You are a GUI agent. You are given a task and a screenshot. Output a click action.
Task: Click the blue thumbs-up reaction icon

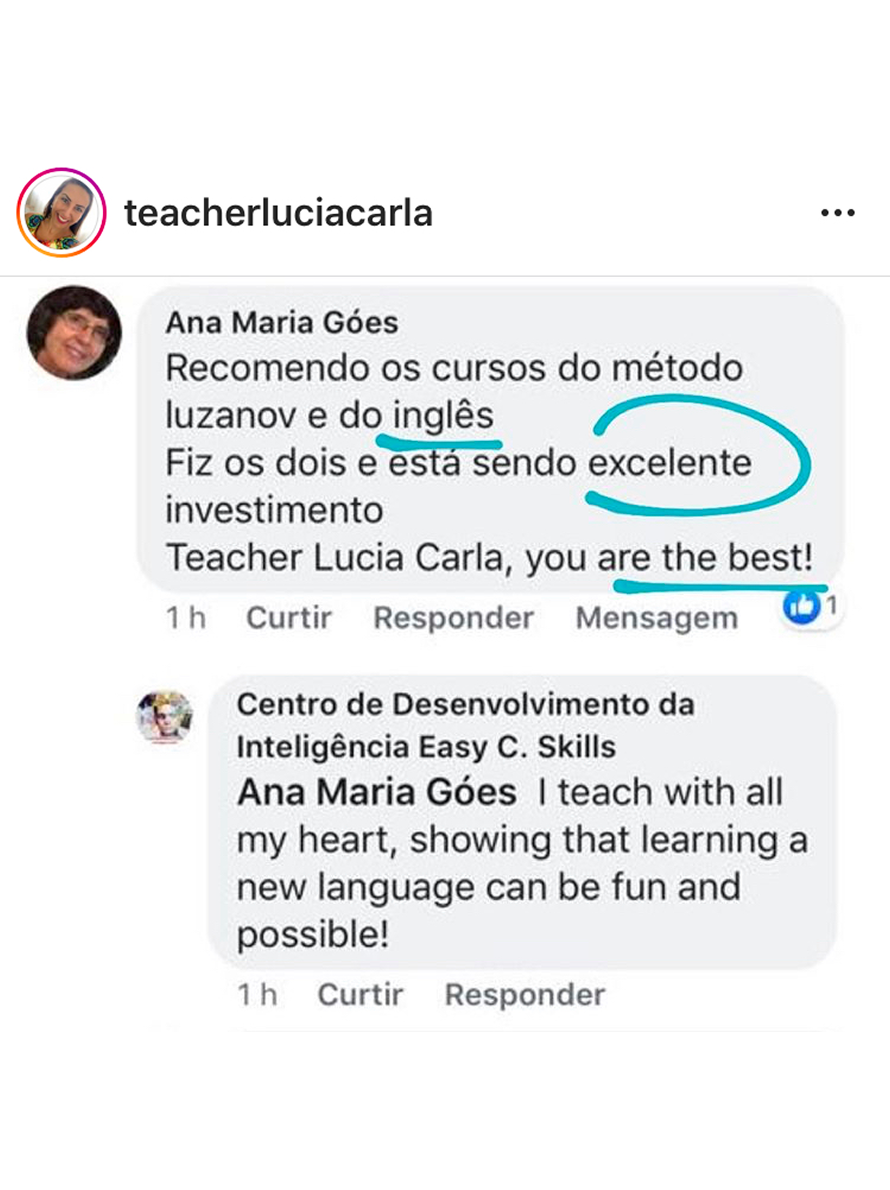[x=801, y=606]
